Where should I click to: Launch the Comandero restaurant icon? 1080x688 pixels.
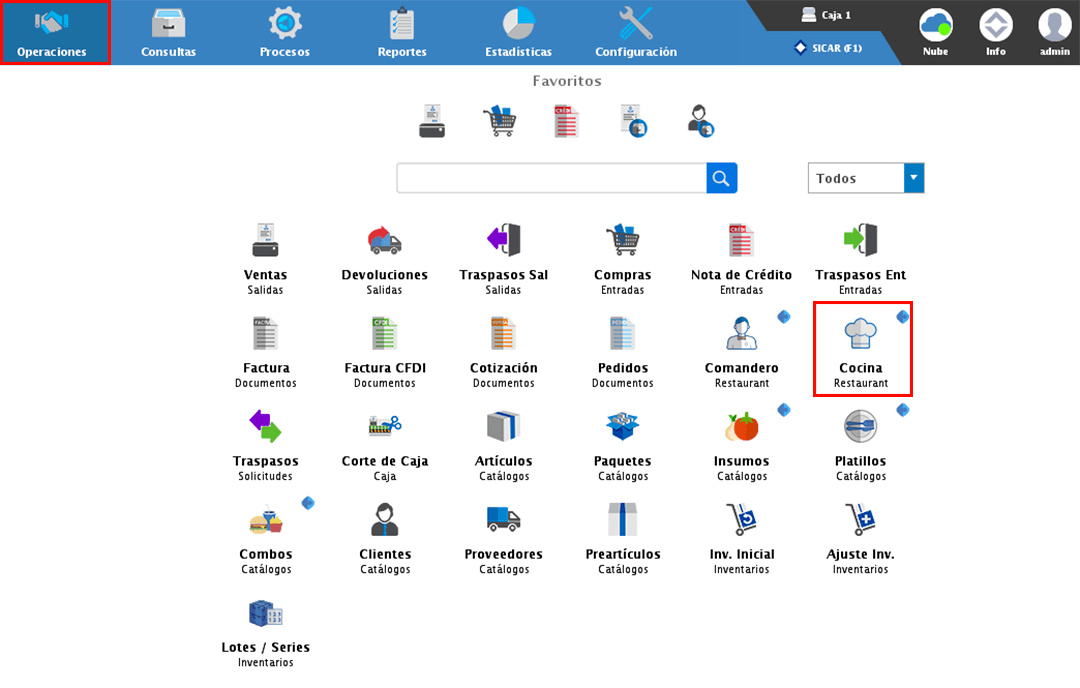(741, 333)
